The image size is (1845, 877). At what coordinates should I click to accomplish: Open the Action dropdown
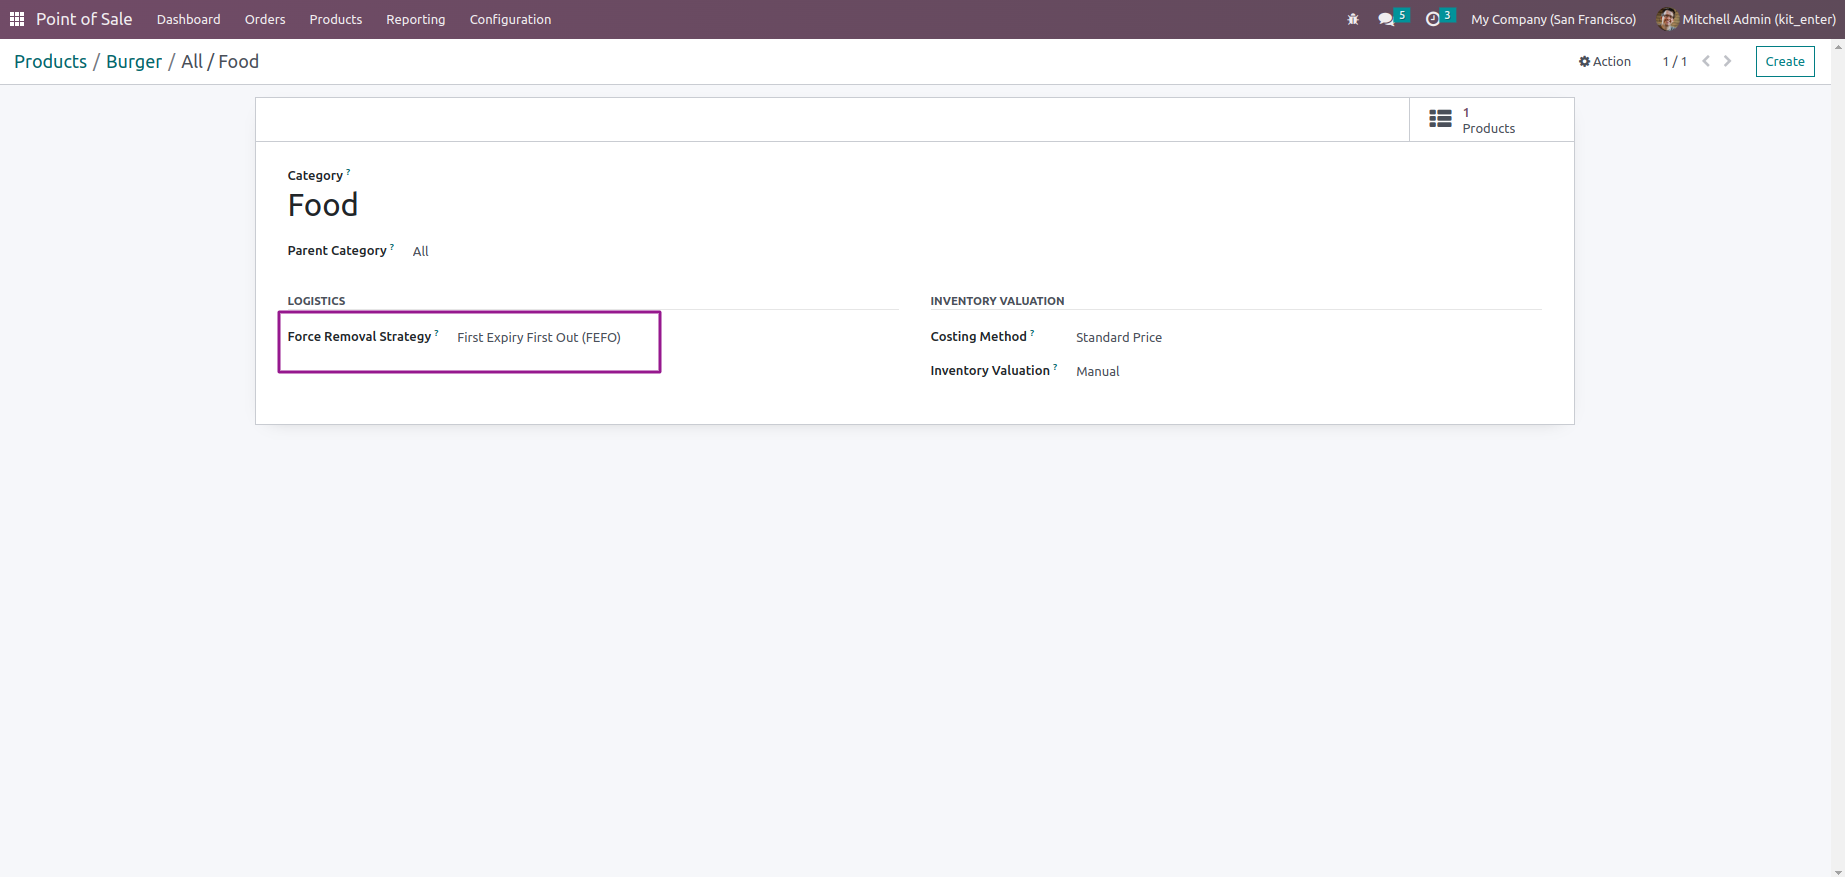click(x=1605, y=61)
